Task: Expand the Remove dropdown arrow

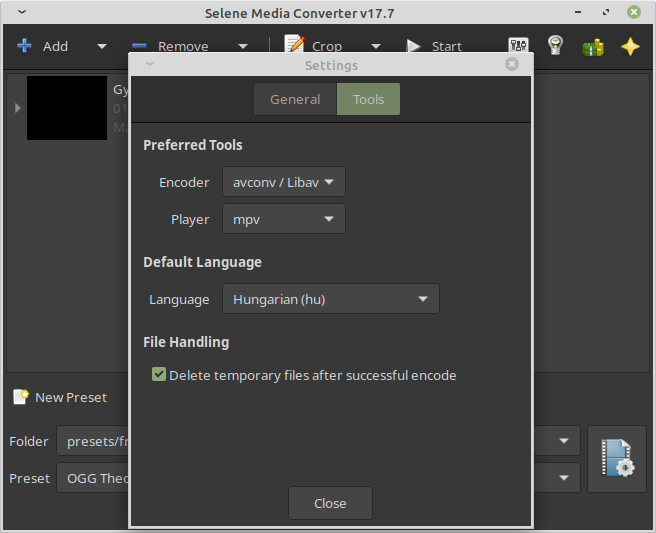Action: coord(243,46)
